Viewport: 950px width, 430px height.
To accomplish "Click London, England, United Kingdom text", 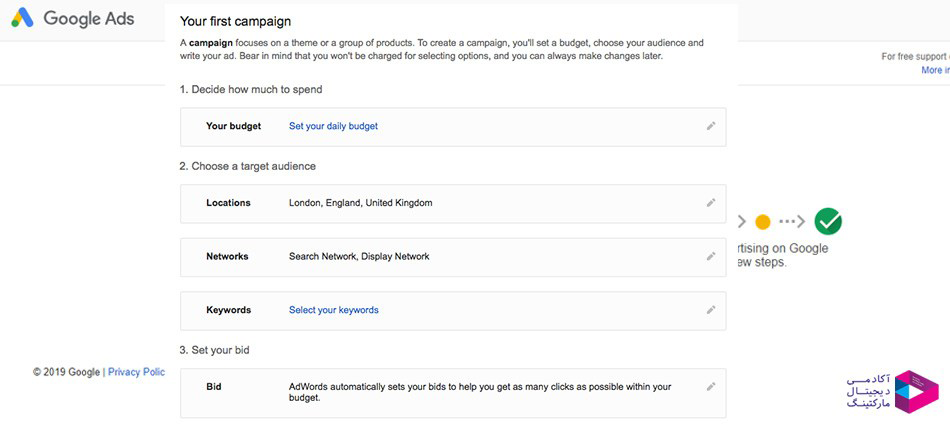I will point(360,203).
